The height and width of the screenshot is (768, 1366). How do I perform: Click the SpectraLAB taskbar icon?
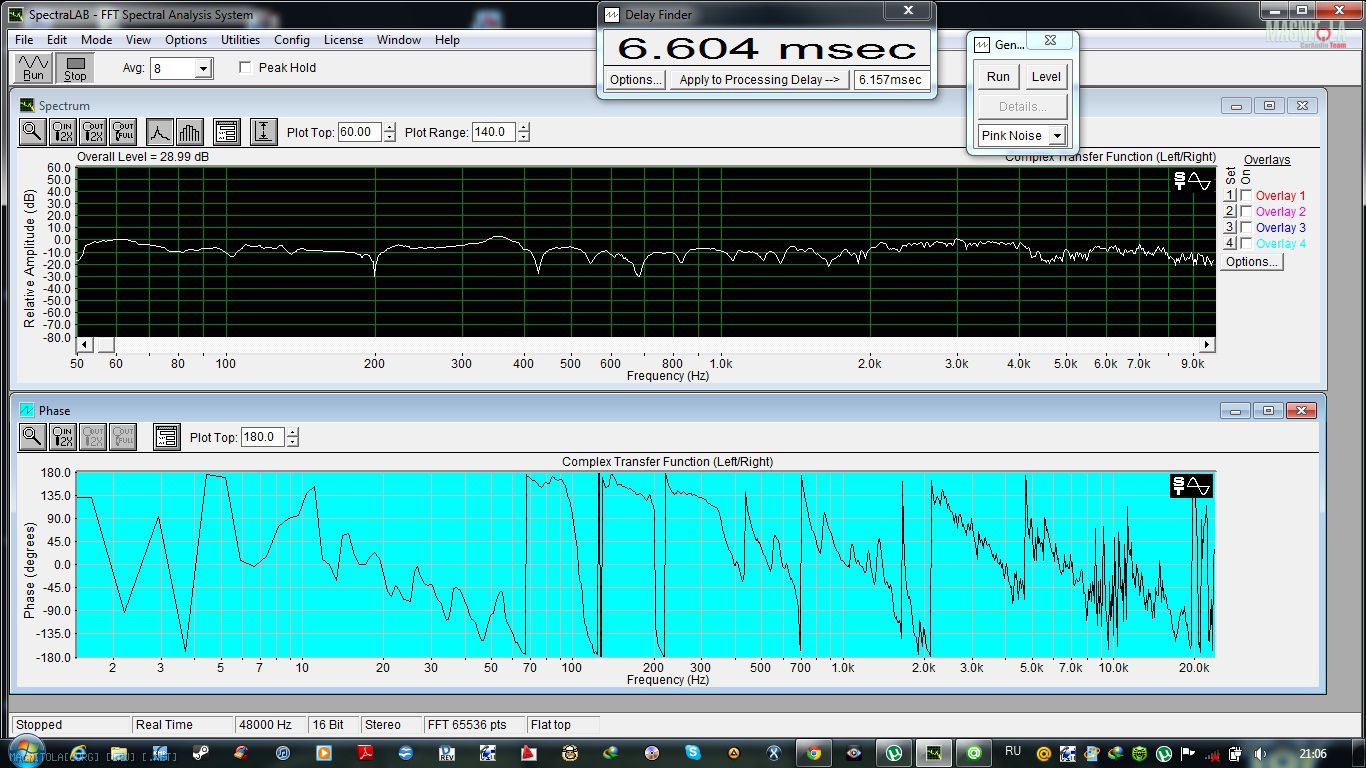(x=933, y=753)
